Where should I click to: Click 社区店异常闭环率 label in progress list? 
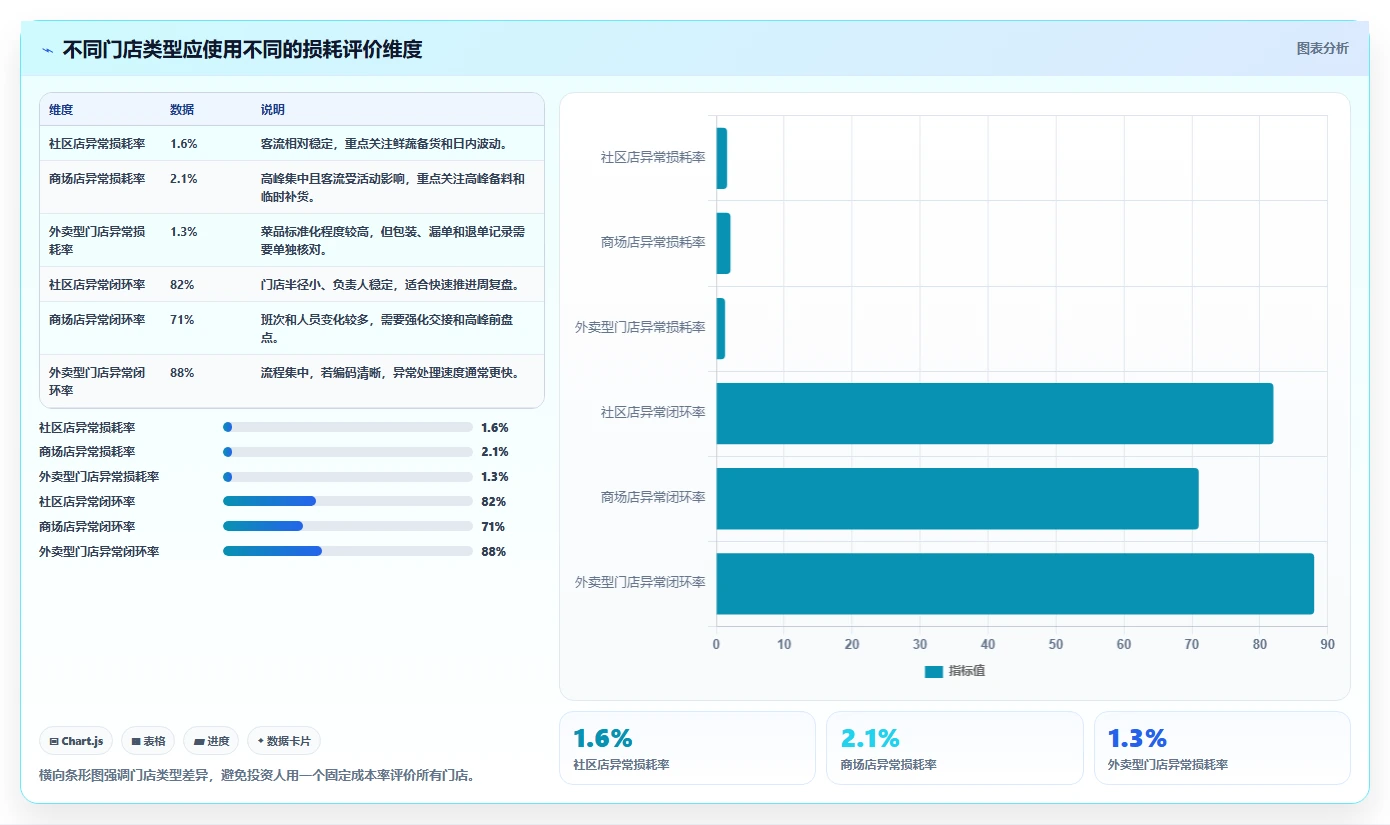[87, 501]
